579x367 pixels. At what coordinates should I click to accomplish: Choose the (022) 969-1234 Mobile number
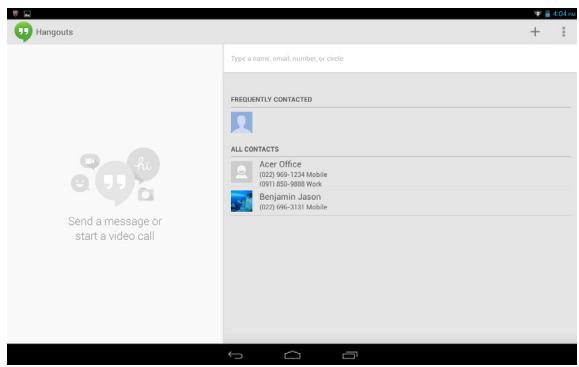point(293,175)
